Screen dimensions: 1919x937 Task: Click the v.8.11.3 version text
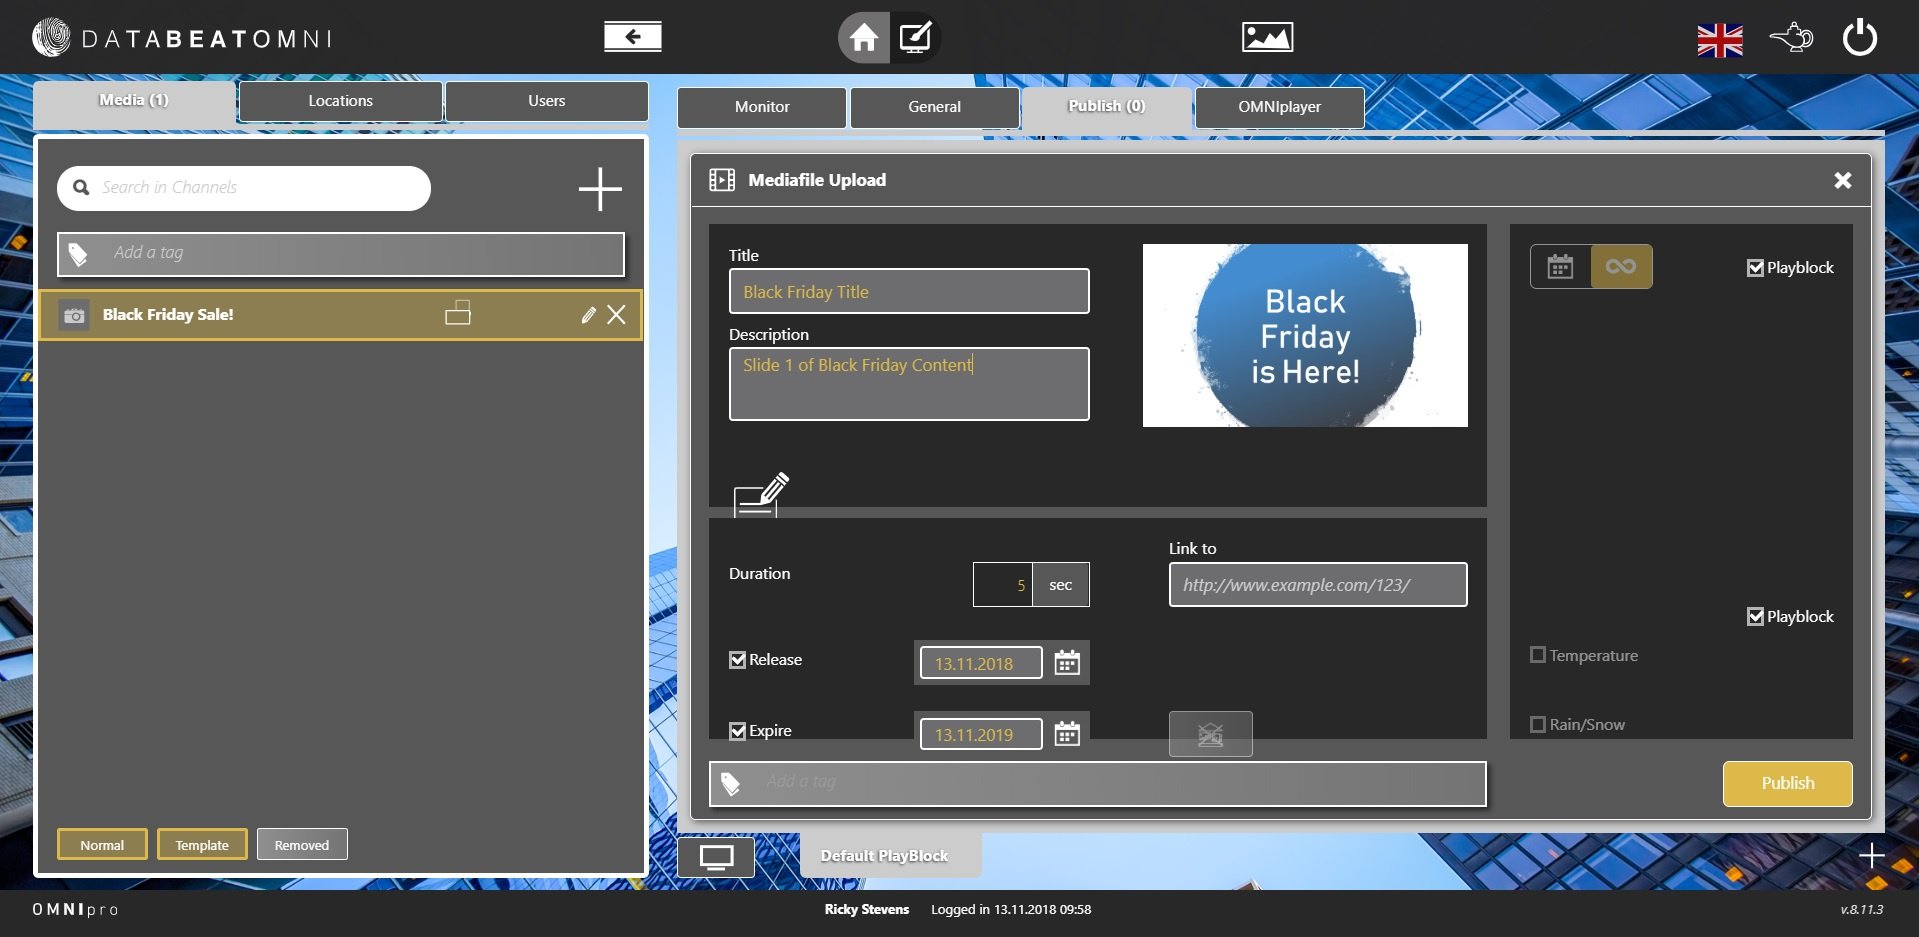pos(1862,910)
